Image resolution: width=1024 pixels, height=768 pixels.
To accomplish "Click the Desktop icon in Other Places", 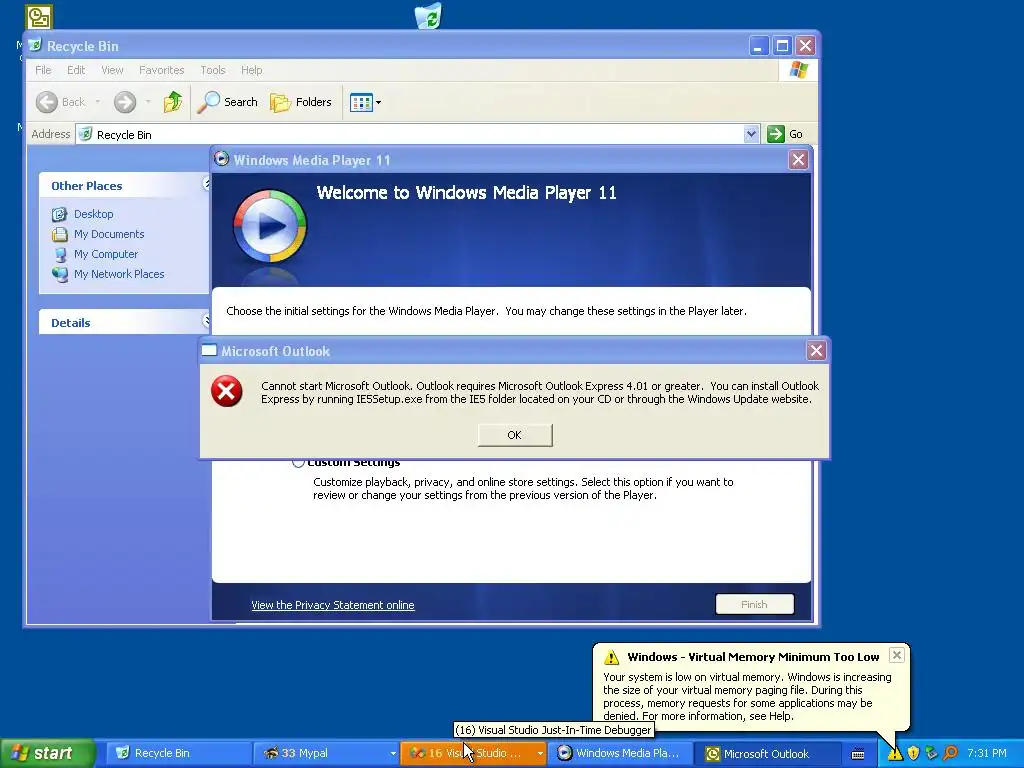I will (59, 214).
